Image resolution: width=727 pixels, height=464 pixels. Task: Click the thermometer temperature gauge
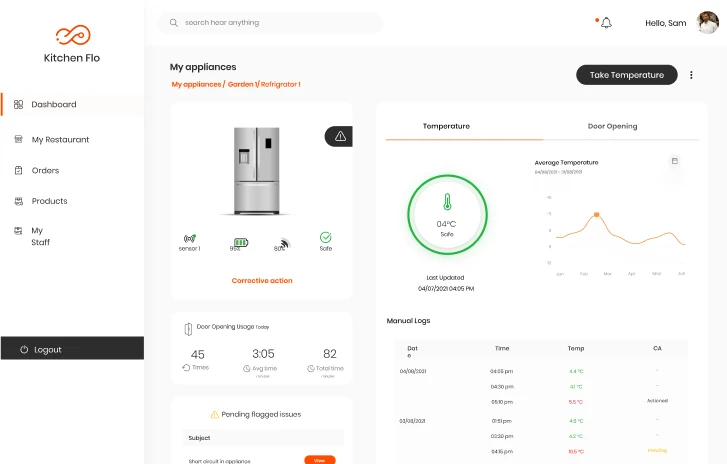tap(446, 216)
